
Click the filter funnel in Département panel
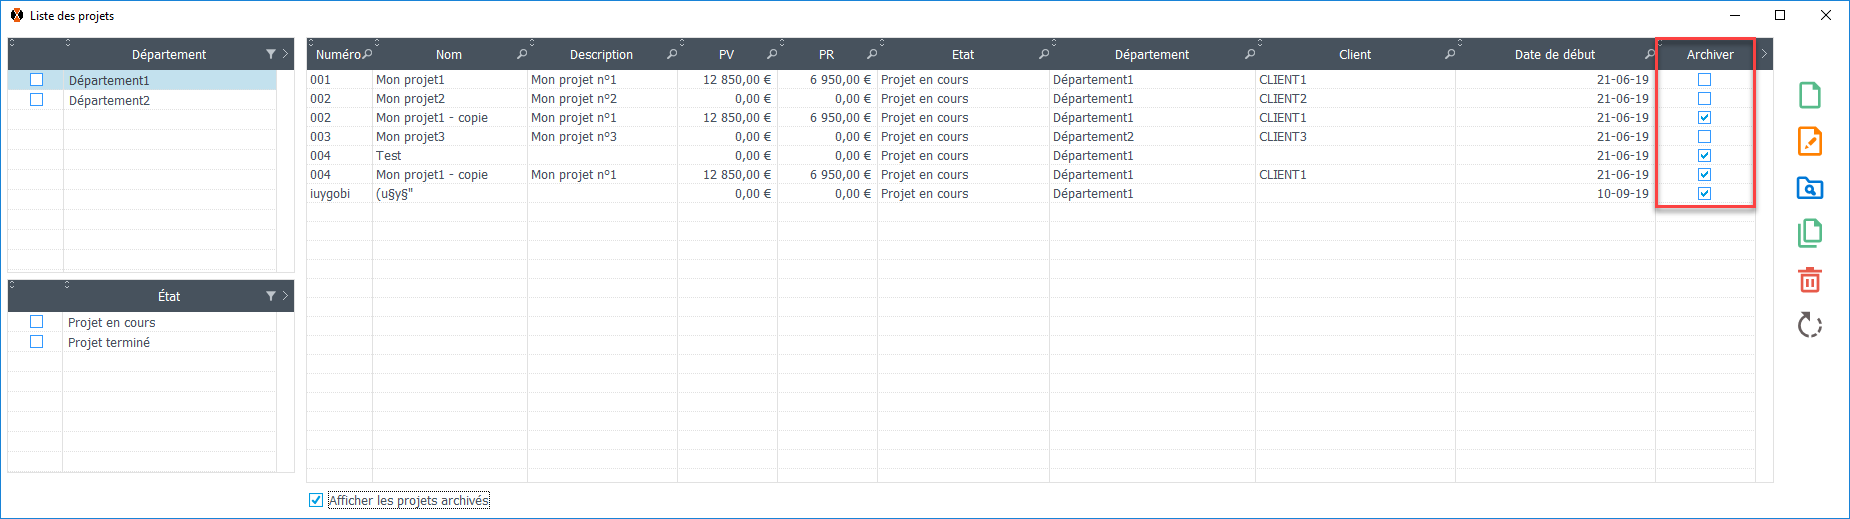(x=270, y=54)
